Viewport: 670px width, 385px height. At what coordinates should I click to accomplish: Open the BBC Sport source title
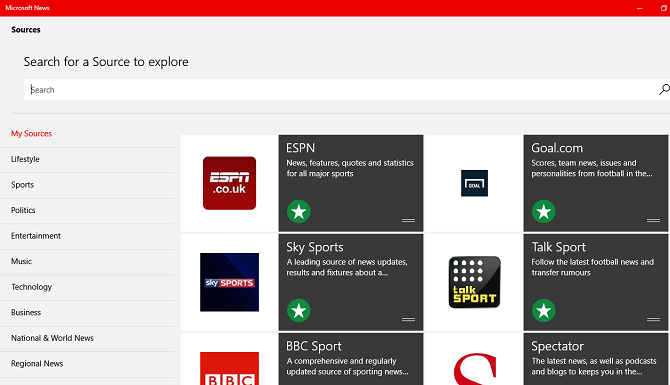314,346
